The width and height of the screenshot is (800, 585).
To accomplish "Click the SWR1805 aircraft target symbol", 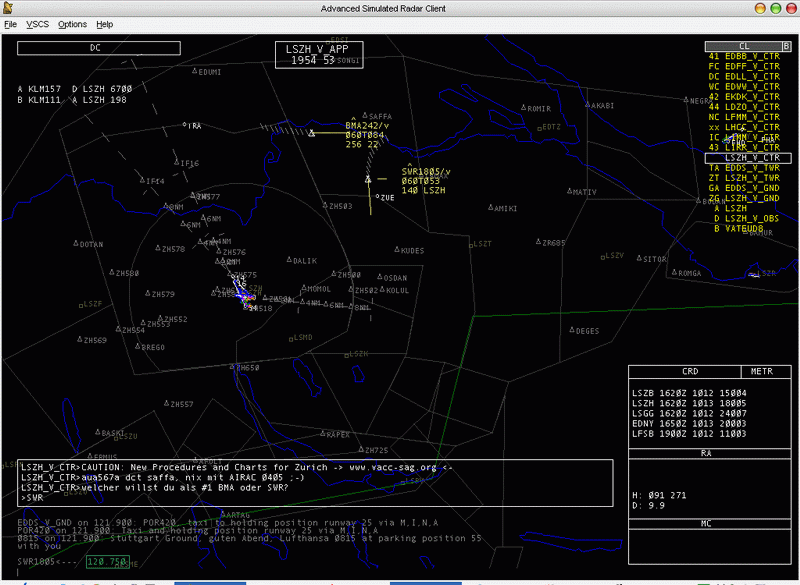I will pos(368,180).
